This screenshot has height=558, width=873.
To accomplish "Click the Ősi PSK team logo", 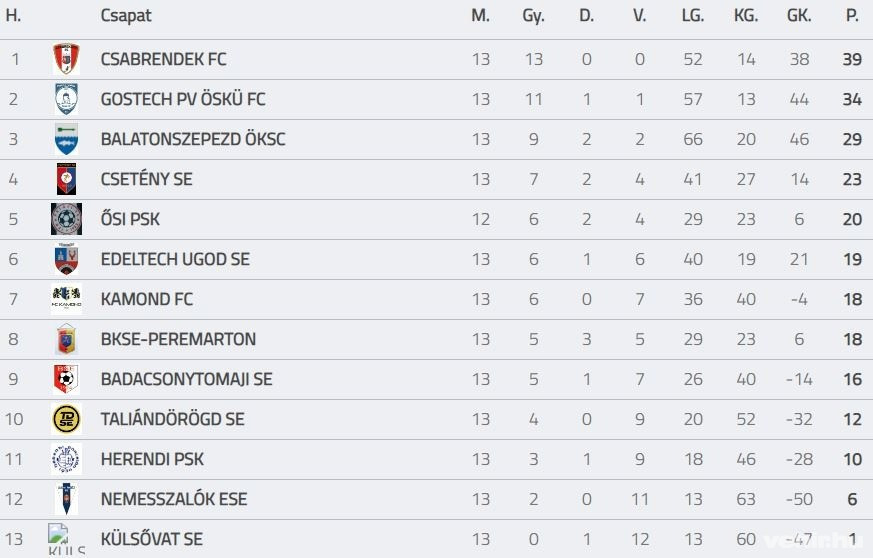I will pyautogui.click(x=66, y=219).
